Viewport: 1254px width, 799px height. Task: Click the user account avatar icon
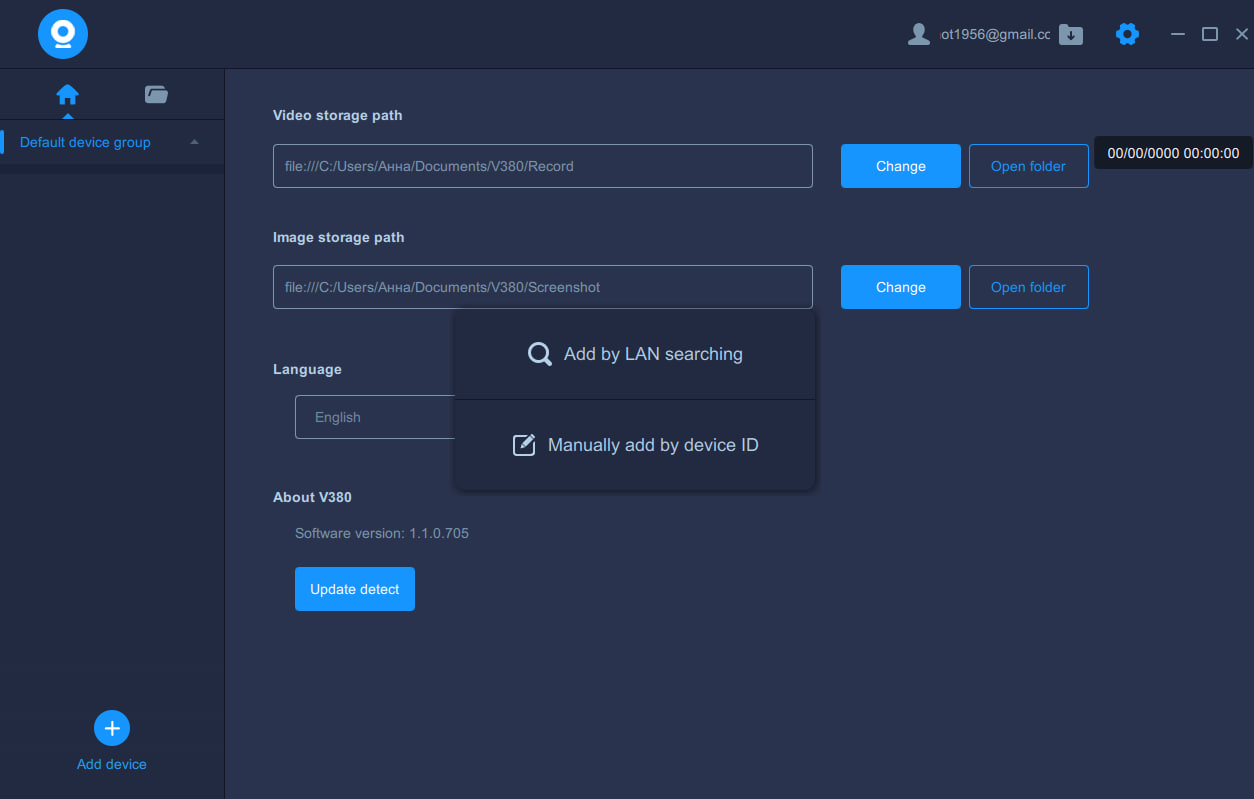point(918,35)
